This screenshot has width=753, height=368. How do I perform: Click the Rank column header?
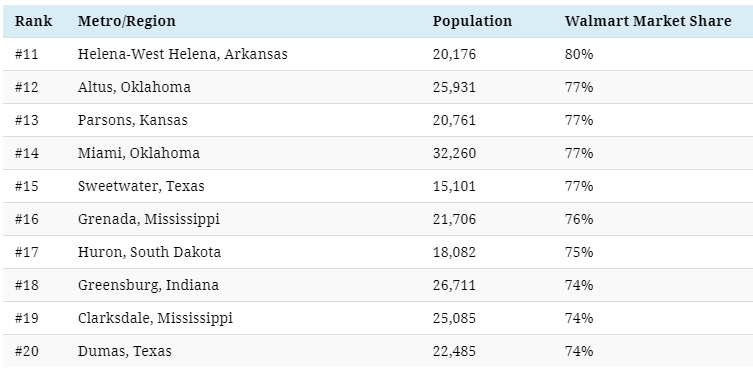(x=34, y=21)
